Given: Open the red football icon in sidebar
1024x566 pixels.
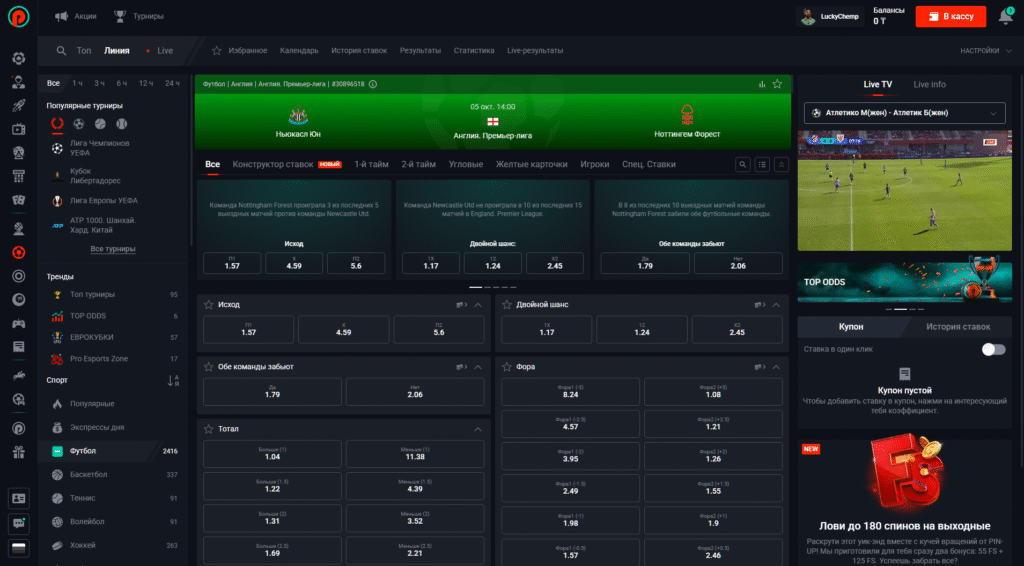Looking at the screenshot, I should click(18, 252).
